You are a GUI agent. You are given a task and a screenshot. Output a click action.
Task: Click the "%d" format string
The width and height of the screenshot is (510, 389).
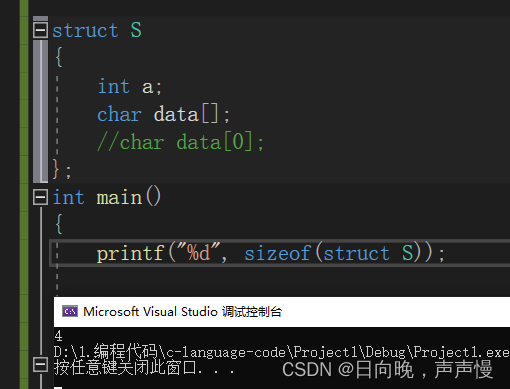[x=198, y=252]
